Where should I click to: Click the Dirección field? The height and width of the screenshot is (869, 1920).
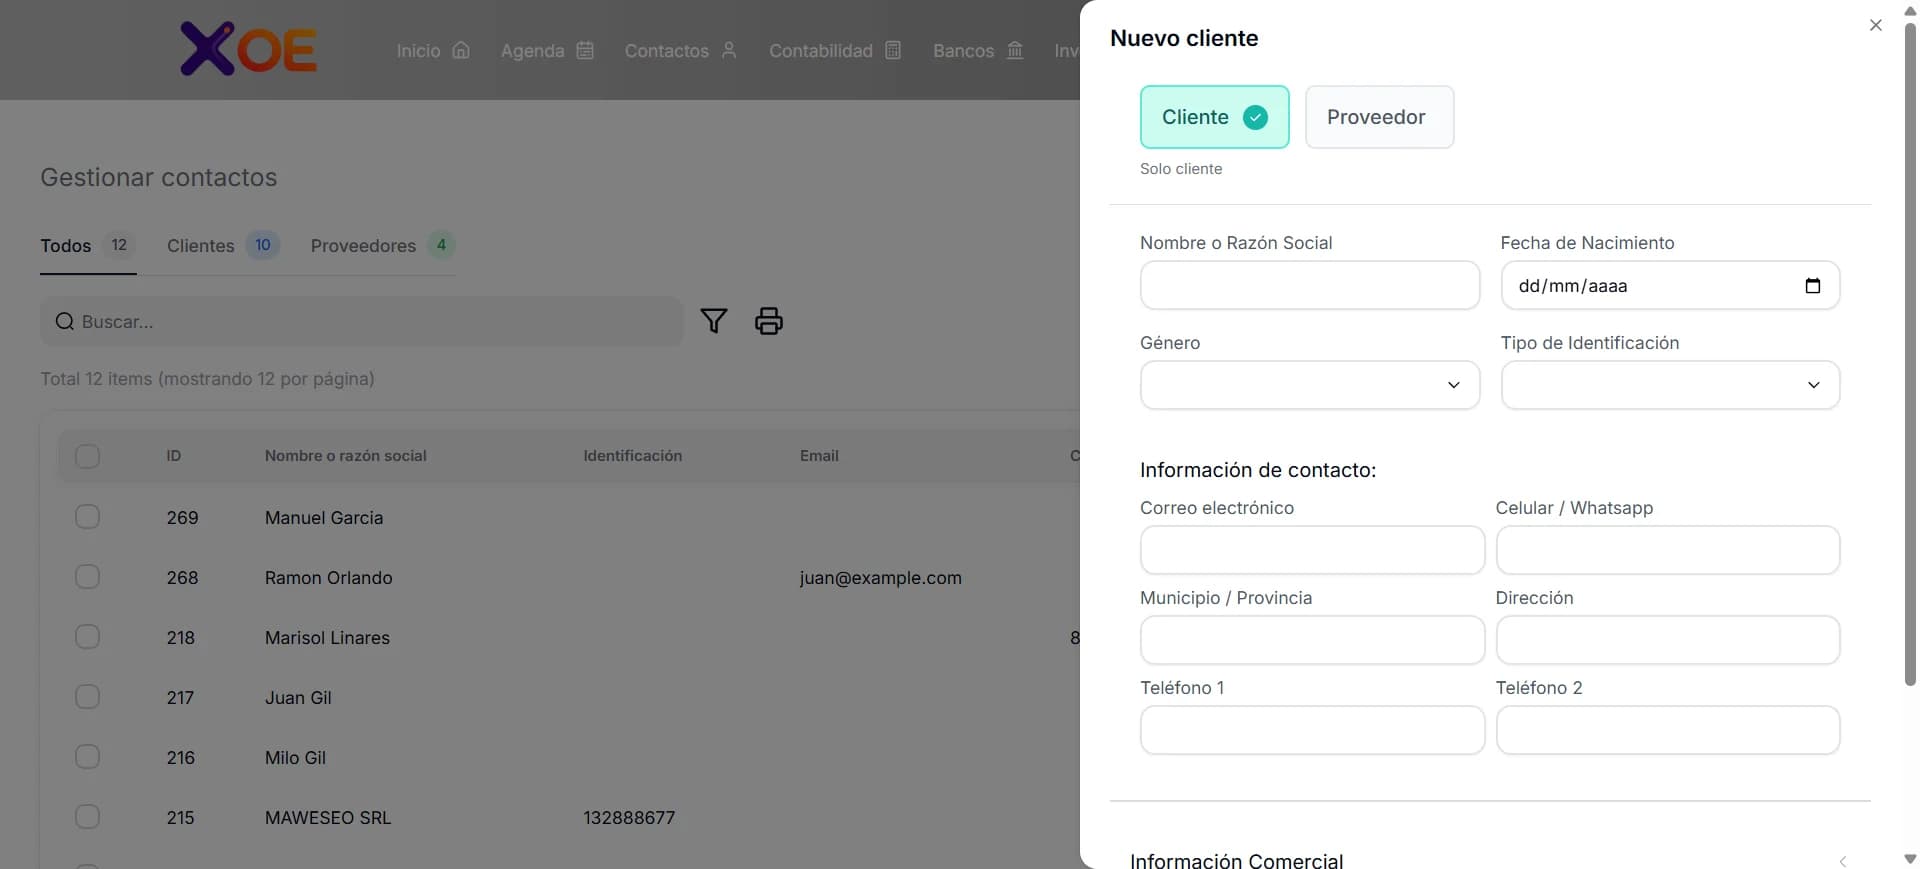click(1668, 640)
